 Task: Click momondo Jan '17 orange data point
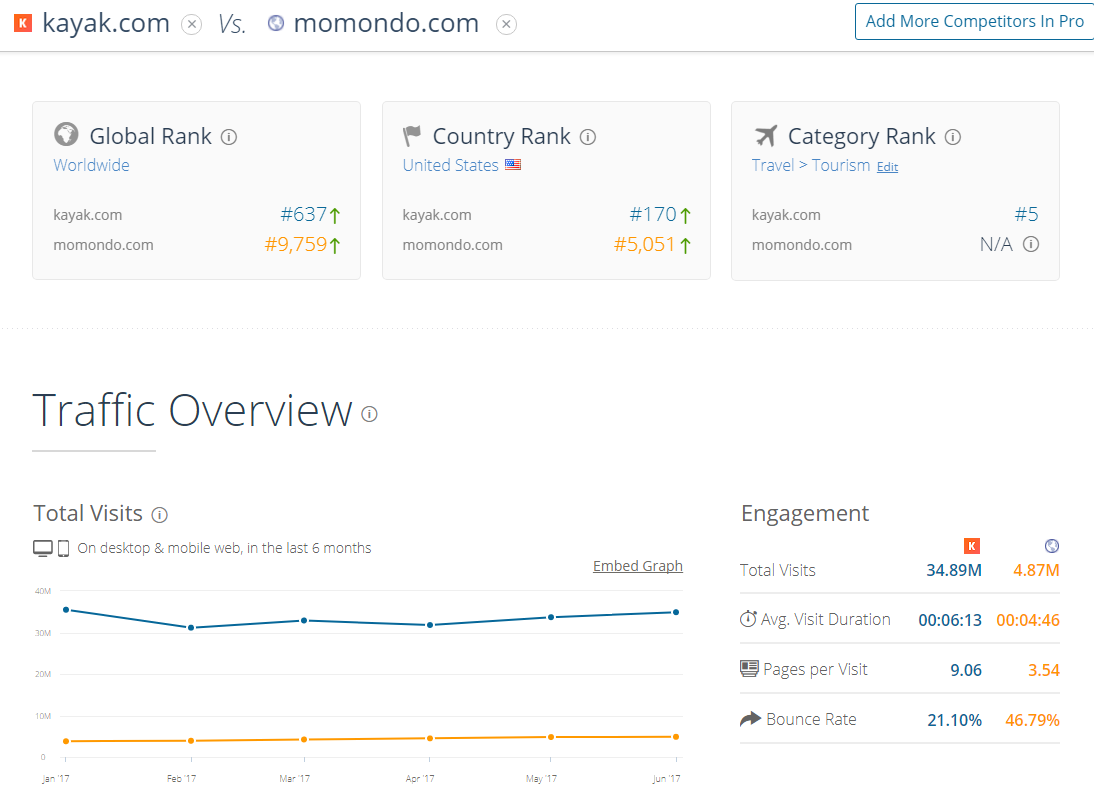(66, 741)
